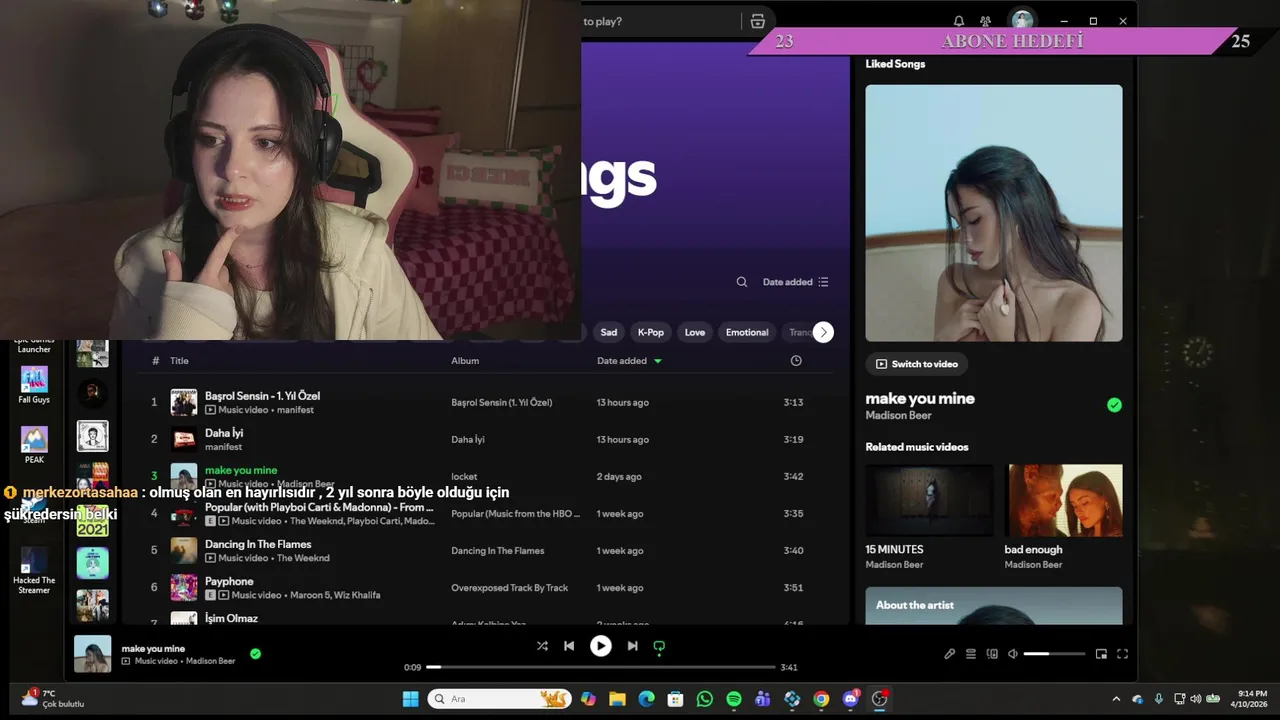1280x720 pixels.
Task: Open Copilot from the taskbar
Action: 588,699
